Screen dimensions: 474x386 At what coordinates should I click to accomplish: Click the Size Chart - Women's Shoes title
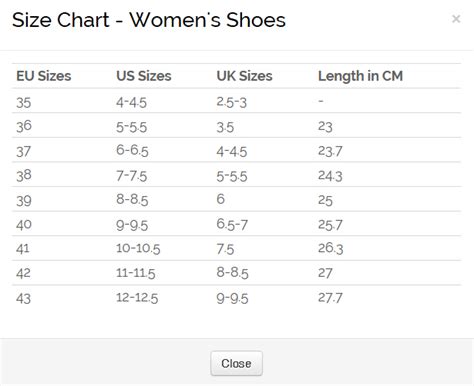click(149, 20)
